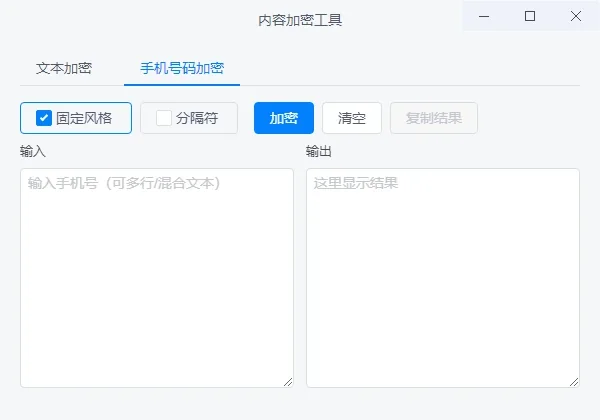Click the 清空 button
The height and width of the screenshot is (420, 600).
coord(352,118)
